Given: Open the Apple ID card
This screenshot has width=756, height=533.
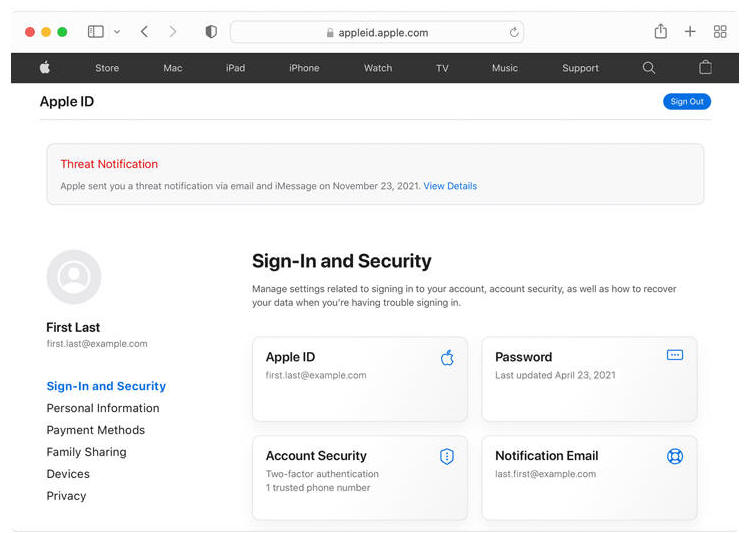Looking at the screenshot, I should coord(360,379).
